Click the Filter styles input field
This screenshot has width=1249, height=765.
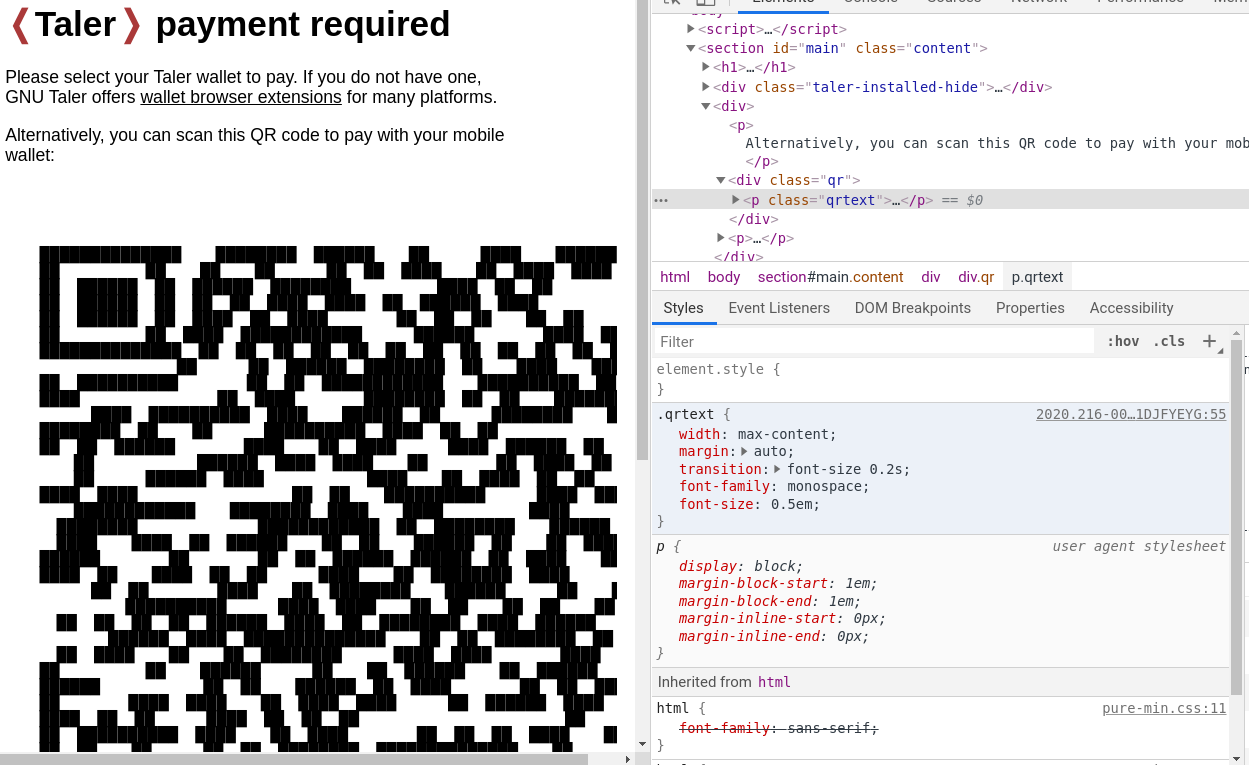(875, 341)
